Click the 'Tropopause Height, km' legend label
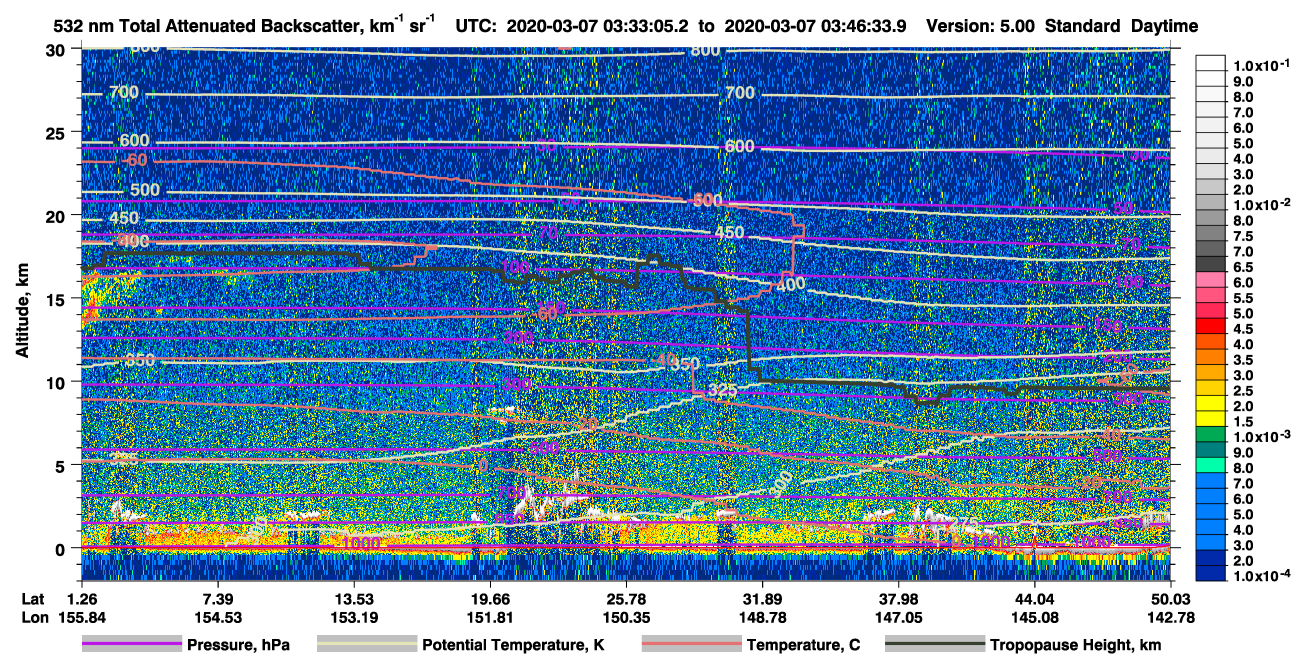 pos(1075,646)
